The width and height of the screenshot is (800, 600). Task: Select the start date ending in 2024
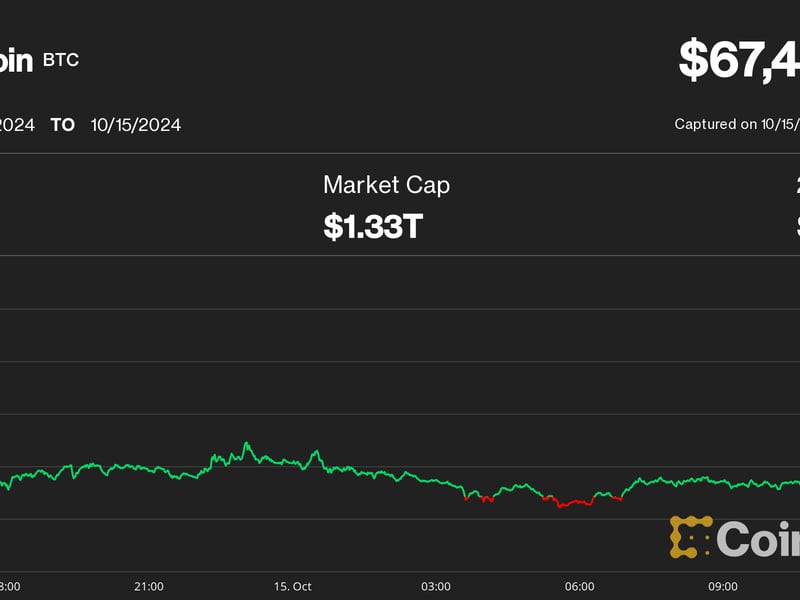(17, 125)
